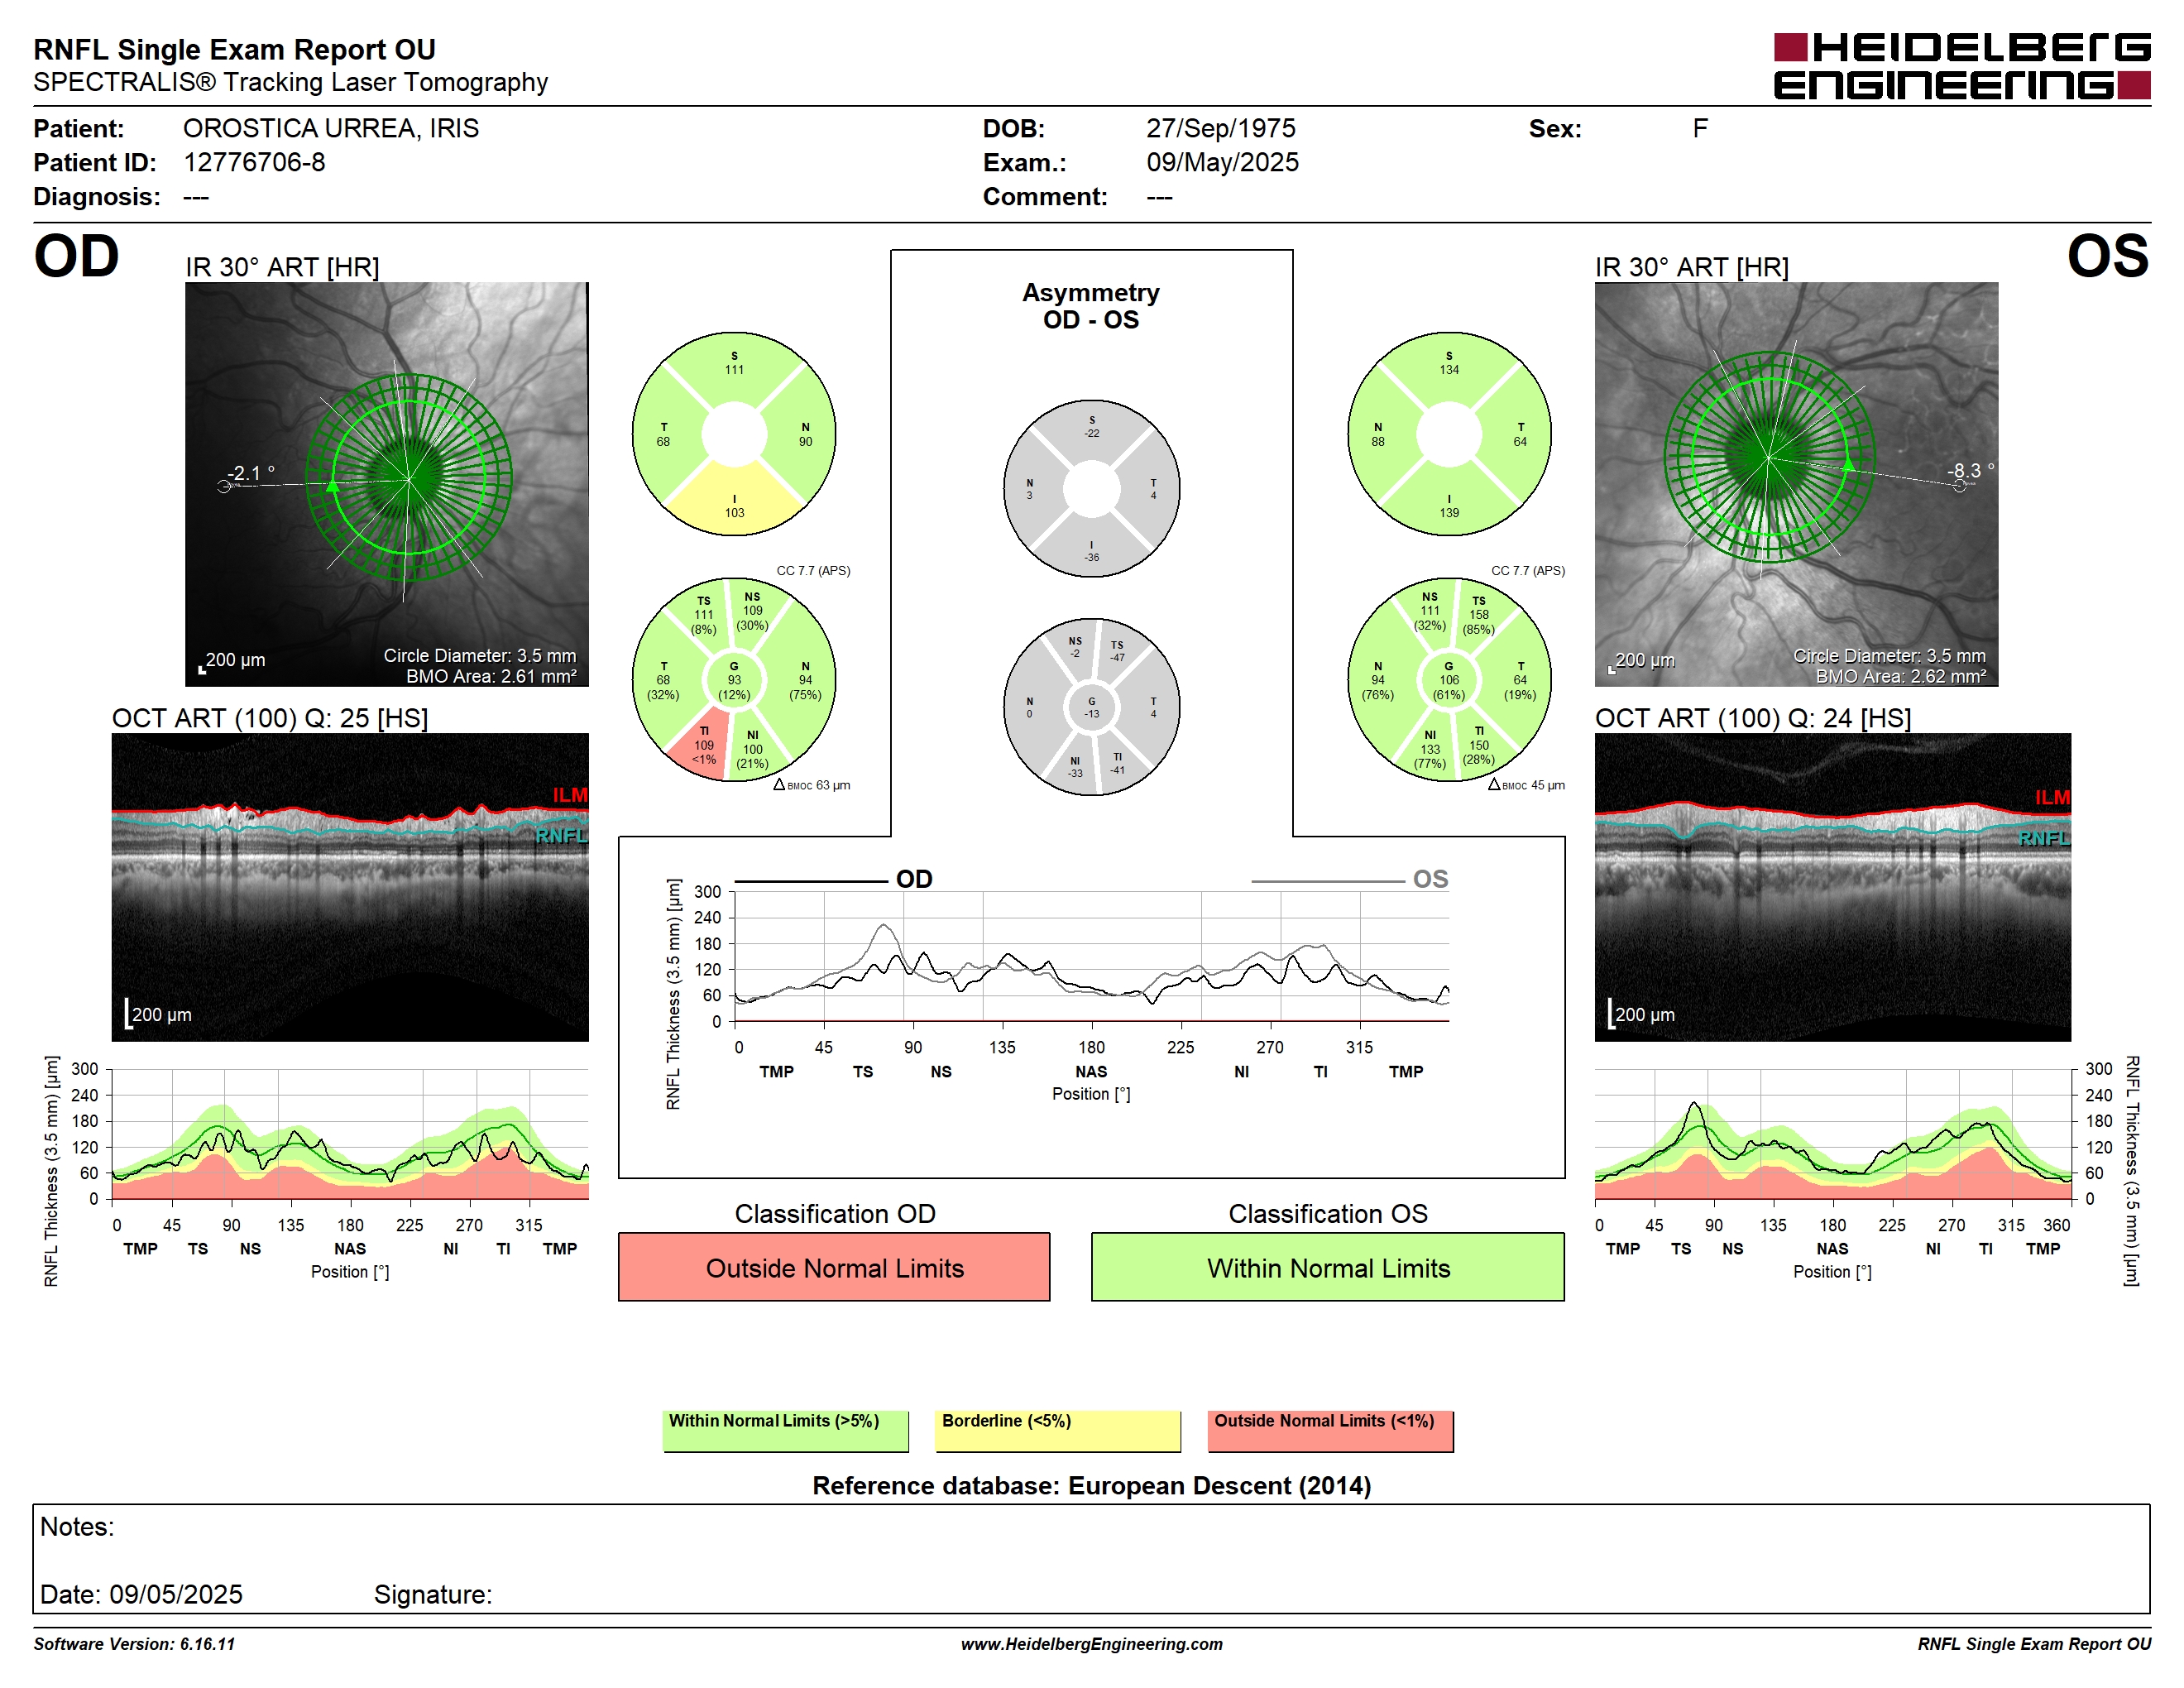Click the Software Version 6.16.11 footer
This screenshot has width=2184, height=1688.
(x=134, y=1644)
